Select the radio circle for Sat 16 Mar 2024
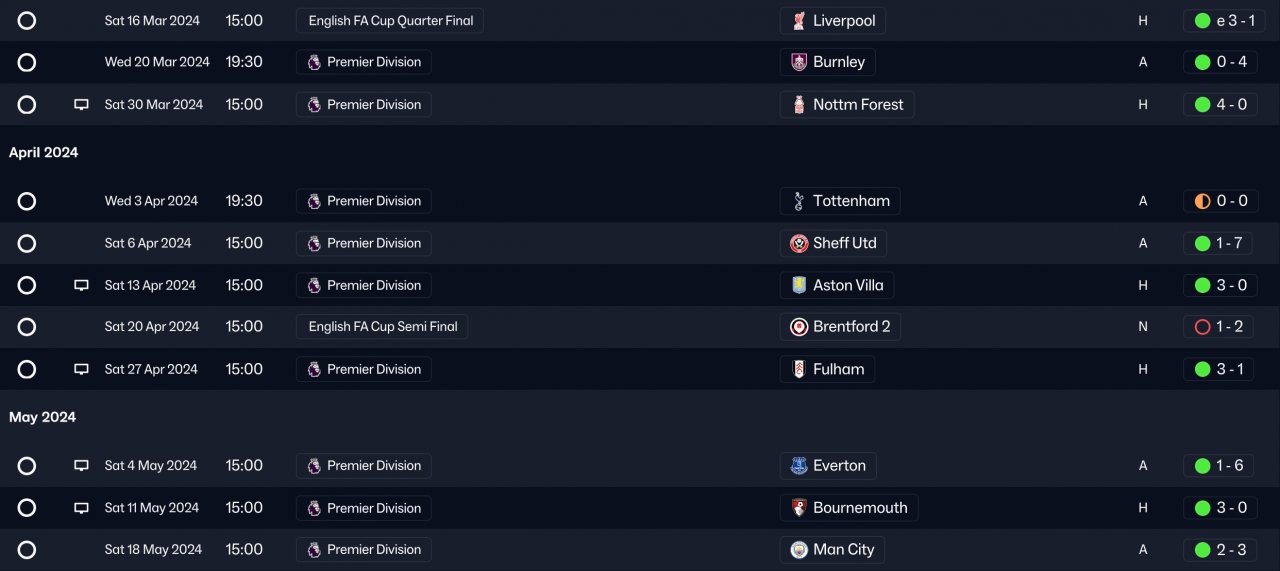1280x571 pixels. [27, 20]
